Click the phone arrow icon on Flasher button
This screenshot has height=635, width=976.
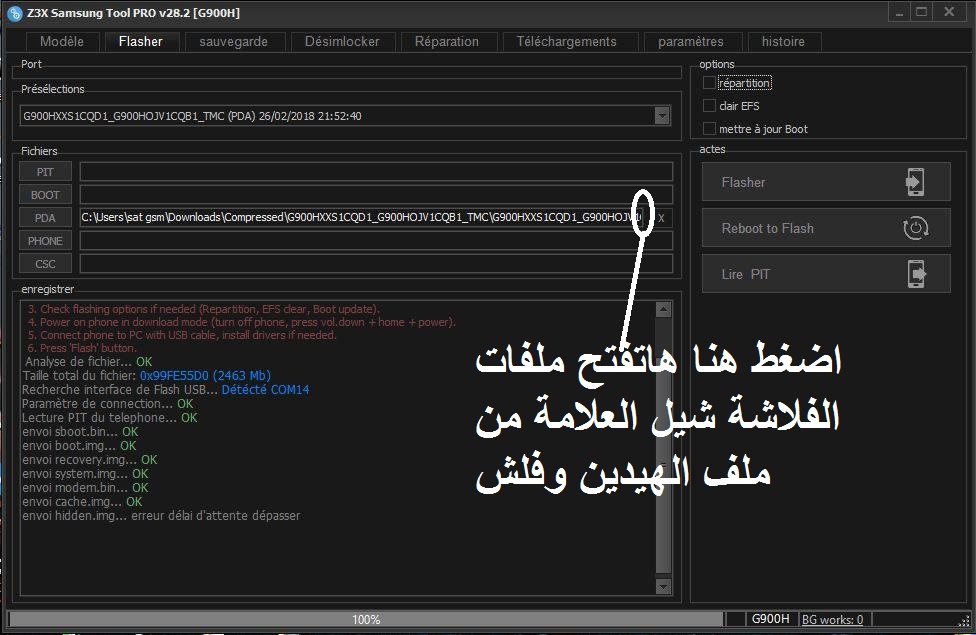click(915, 182)
